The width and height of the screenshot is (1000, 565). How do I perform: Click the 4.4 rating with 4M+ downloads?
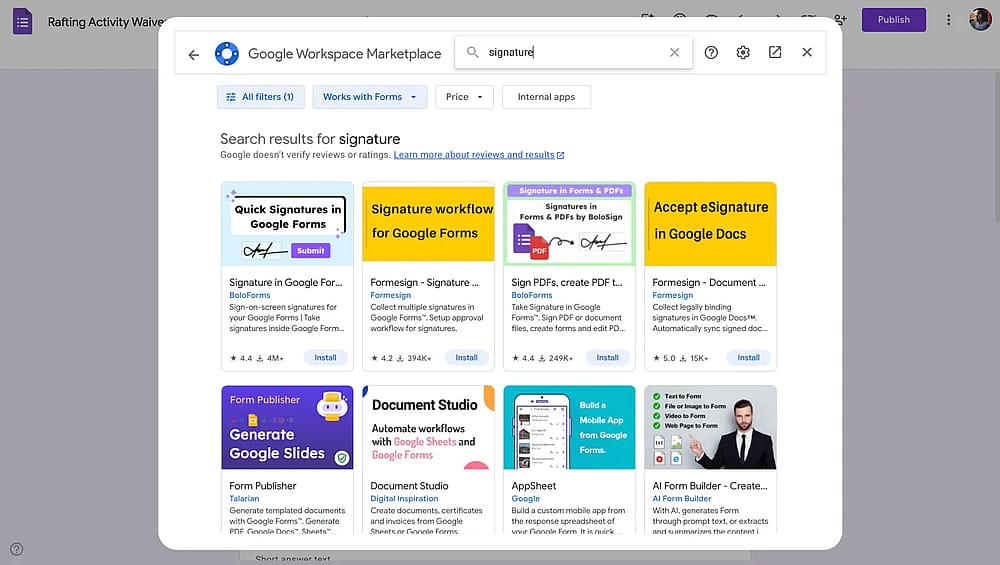(256, 358)
